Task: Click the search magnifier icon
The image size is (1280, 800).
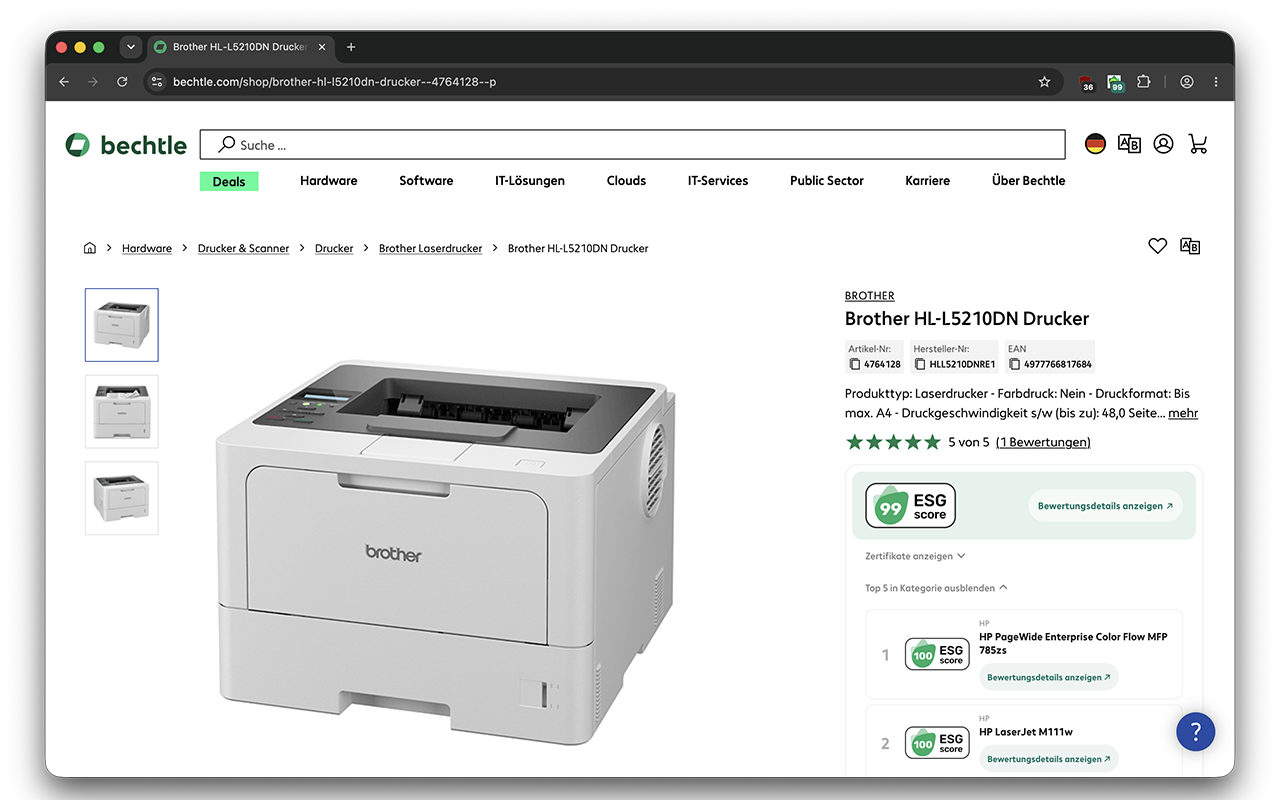Action: click(227, 145)
